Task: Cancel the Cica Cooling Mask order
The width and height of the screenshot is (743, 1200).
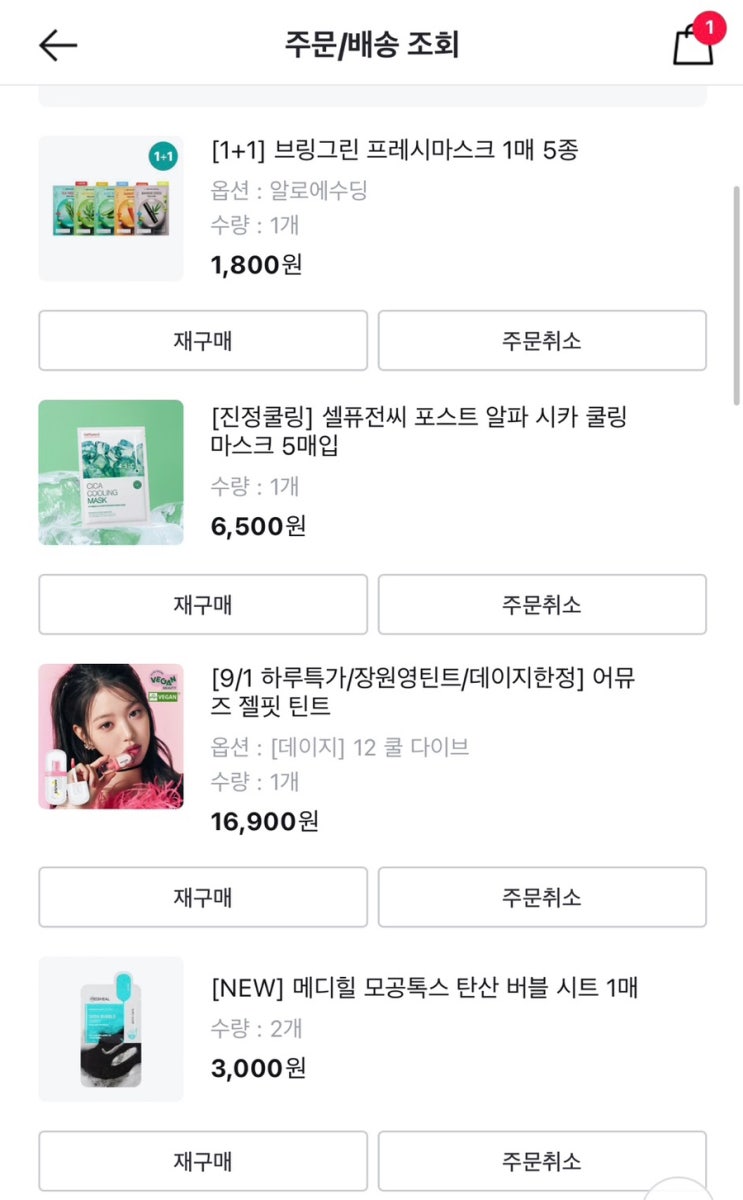Action: tap(542, 605)
